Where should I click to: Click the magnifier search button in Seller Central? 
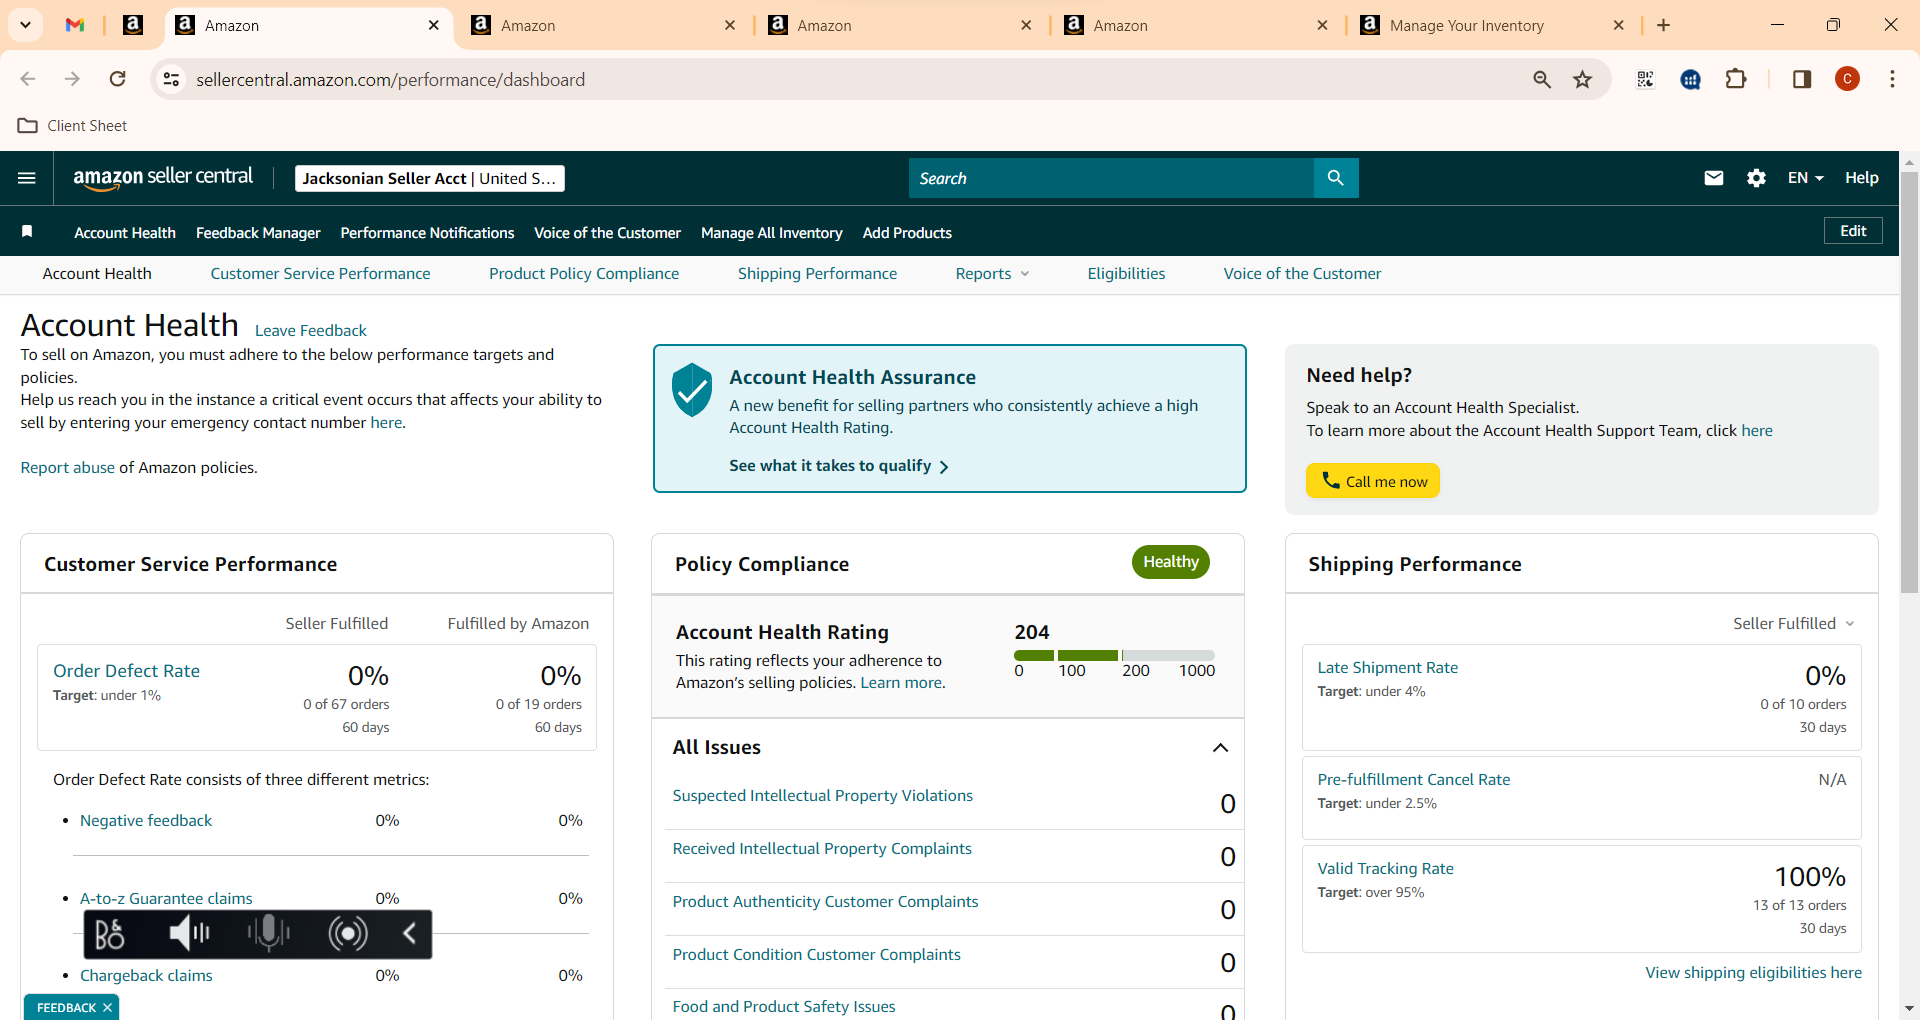(x=1336, y=178)
